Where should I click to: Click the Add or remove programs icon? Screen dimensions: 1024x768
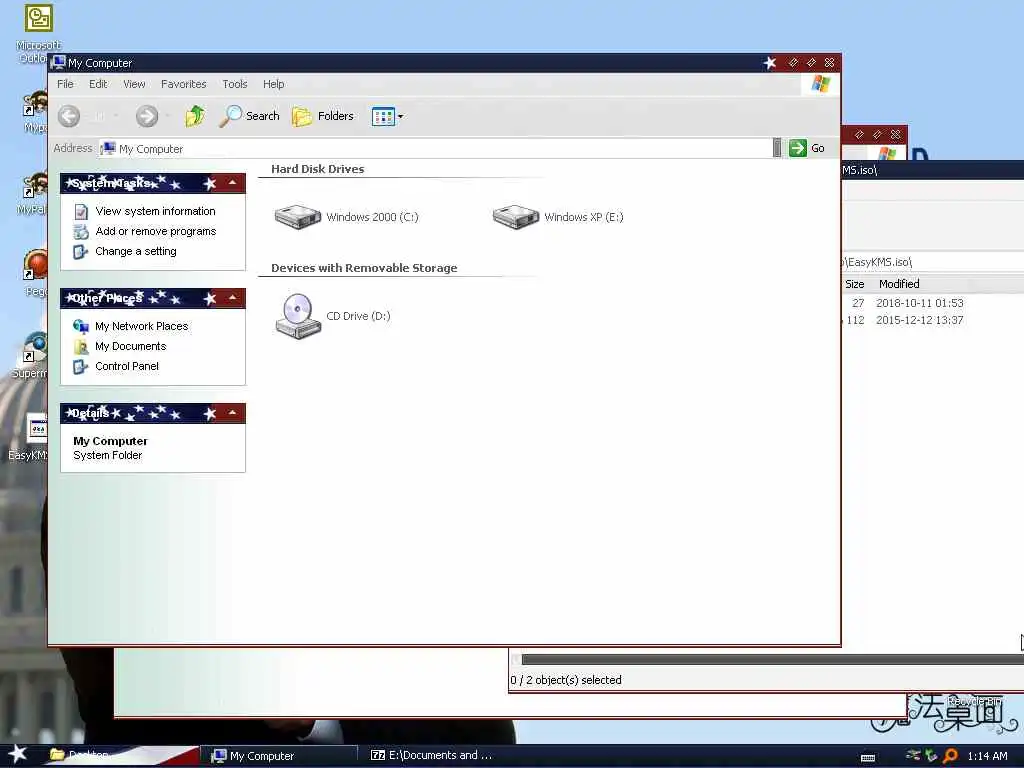tap(81, 232)
